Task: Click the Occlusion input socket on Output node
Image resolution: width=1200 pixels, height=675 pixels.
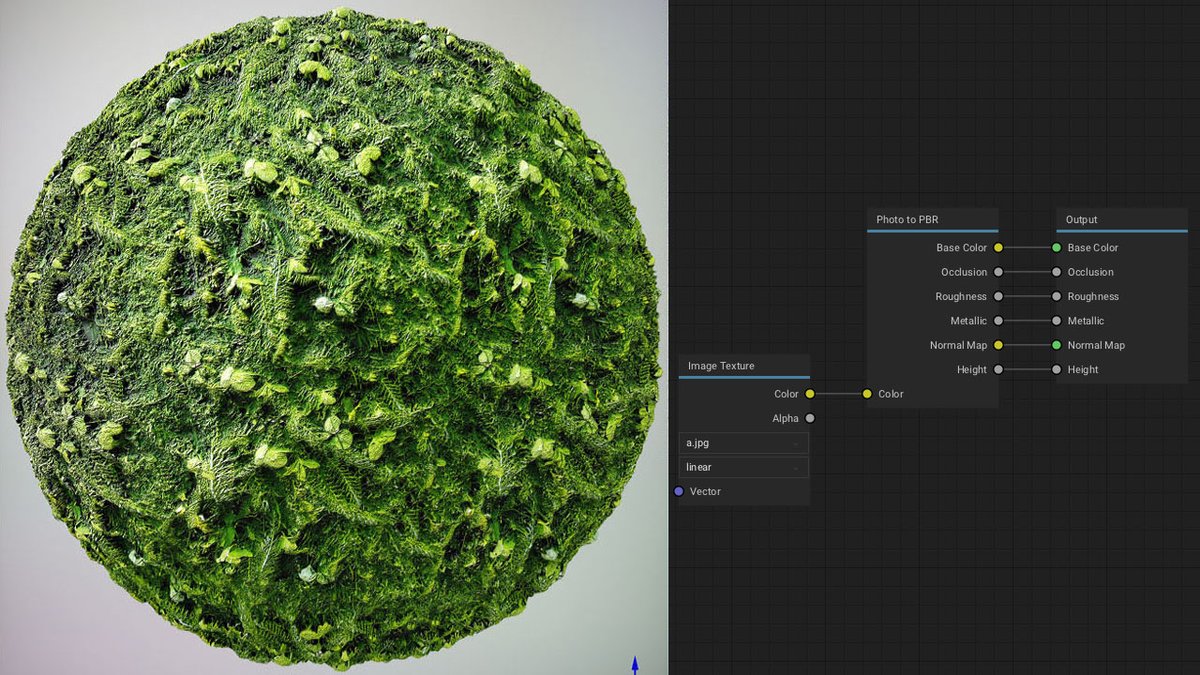Action: [x=1056, y=272]
